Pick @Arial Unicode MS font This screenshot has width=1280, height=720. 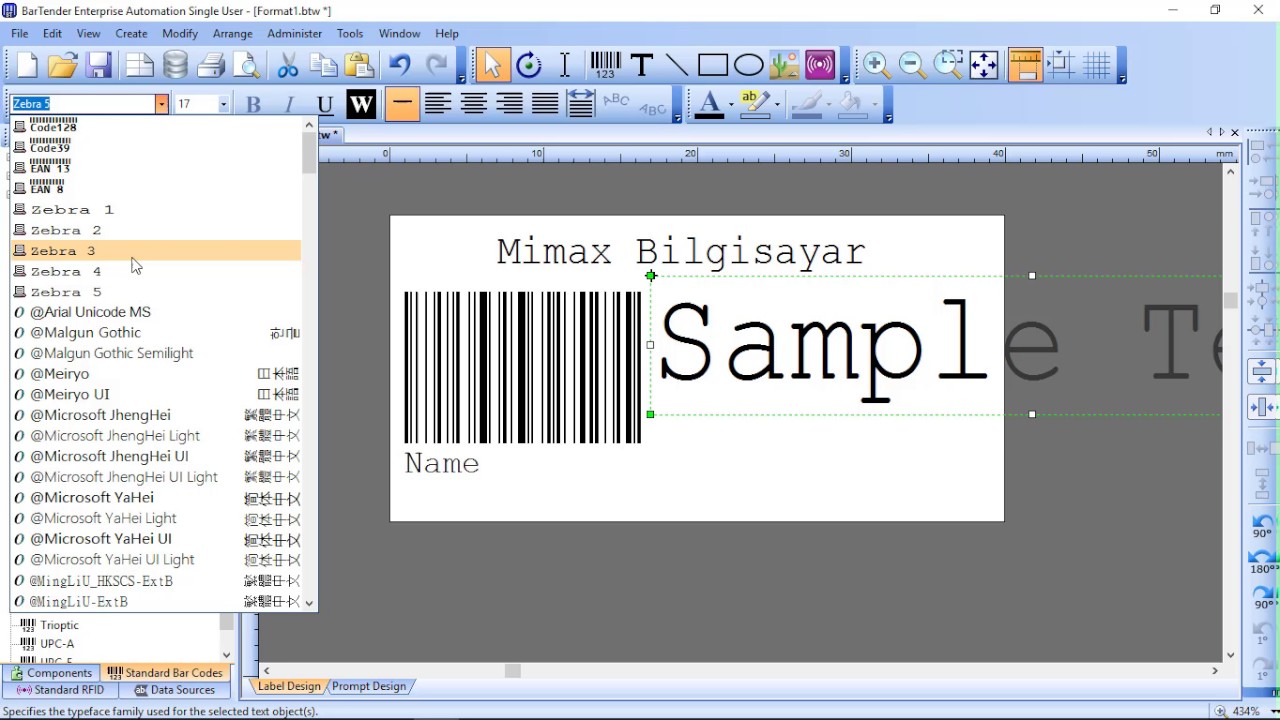click(x=156, y=312)
